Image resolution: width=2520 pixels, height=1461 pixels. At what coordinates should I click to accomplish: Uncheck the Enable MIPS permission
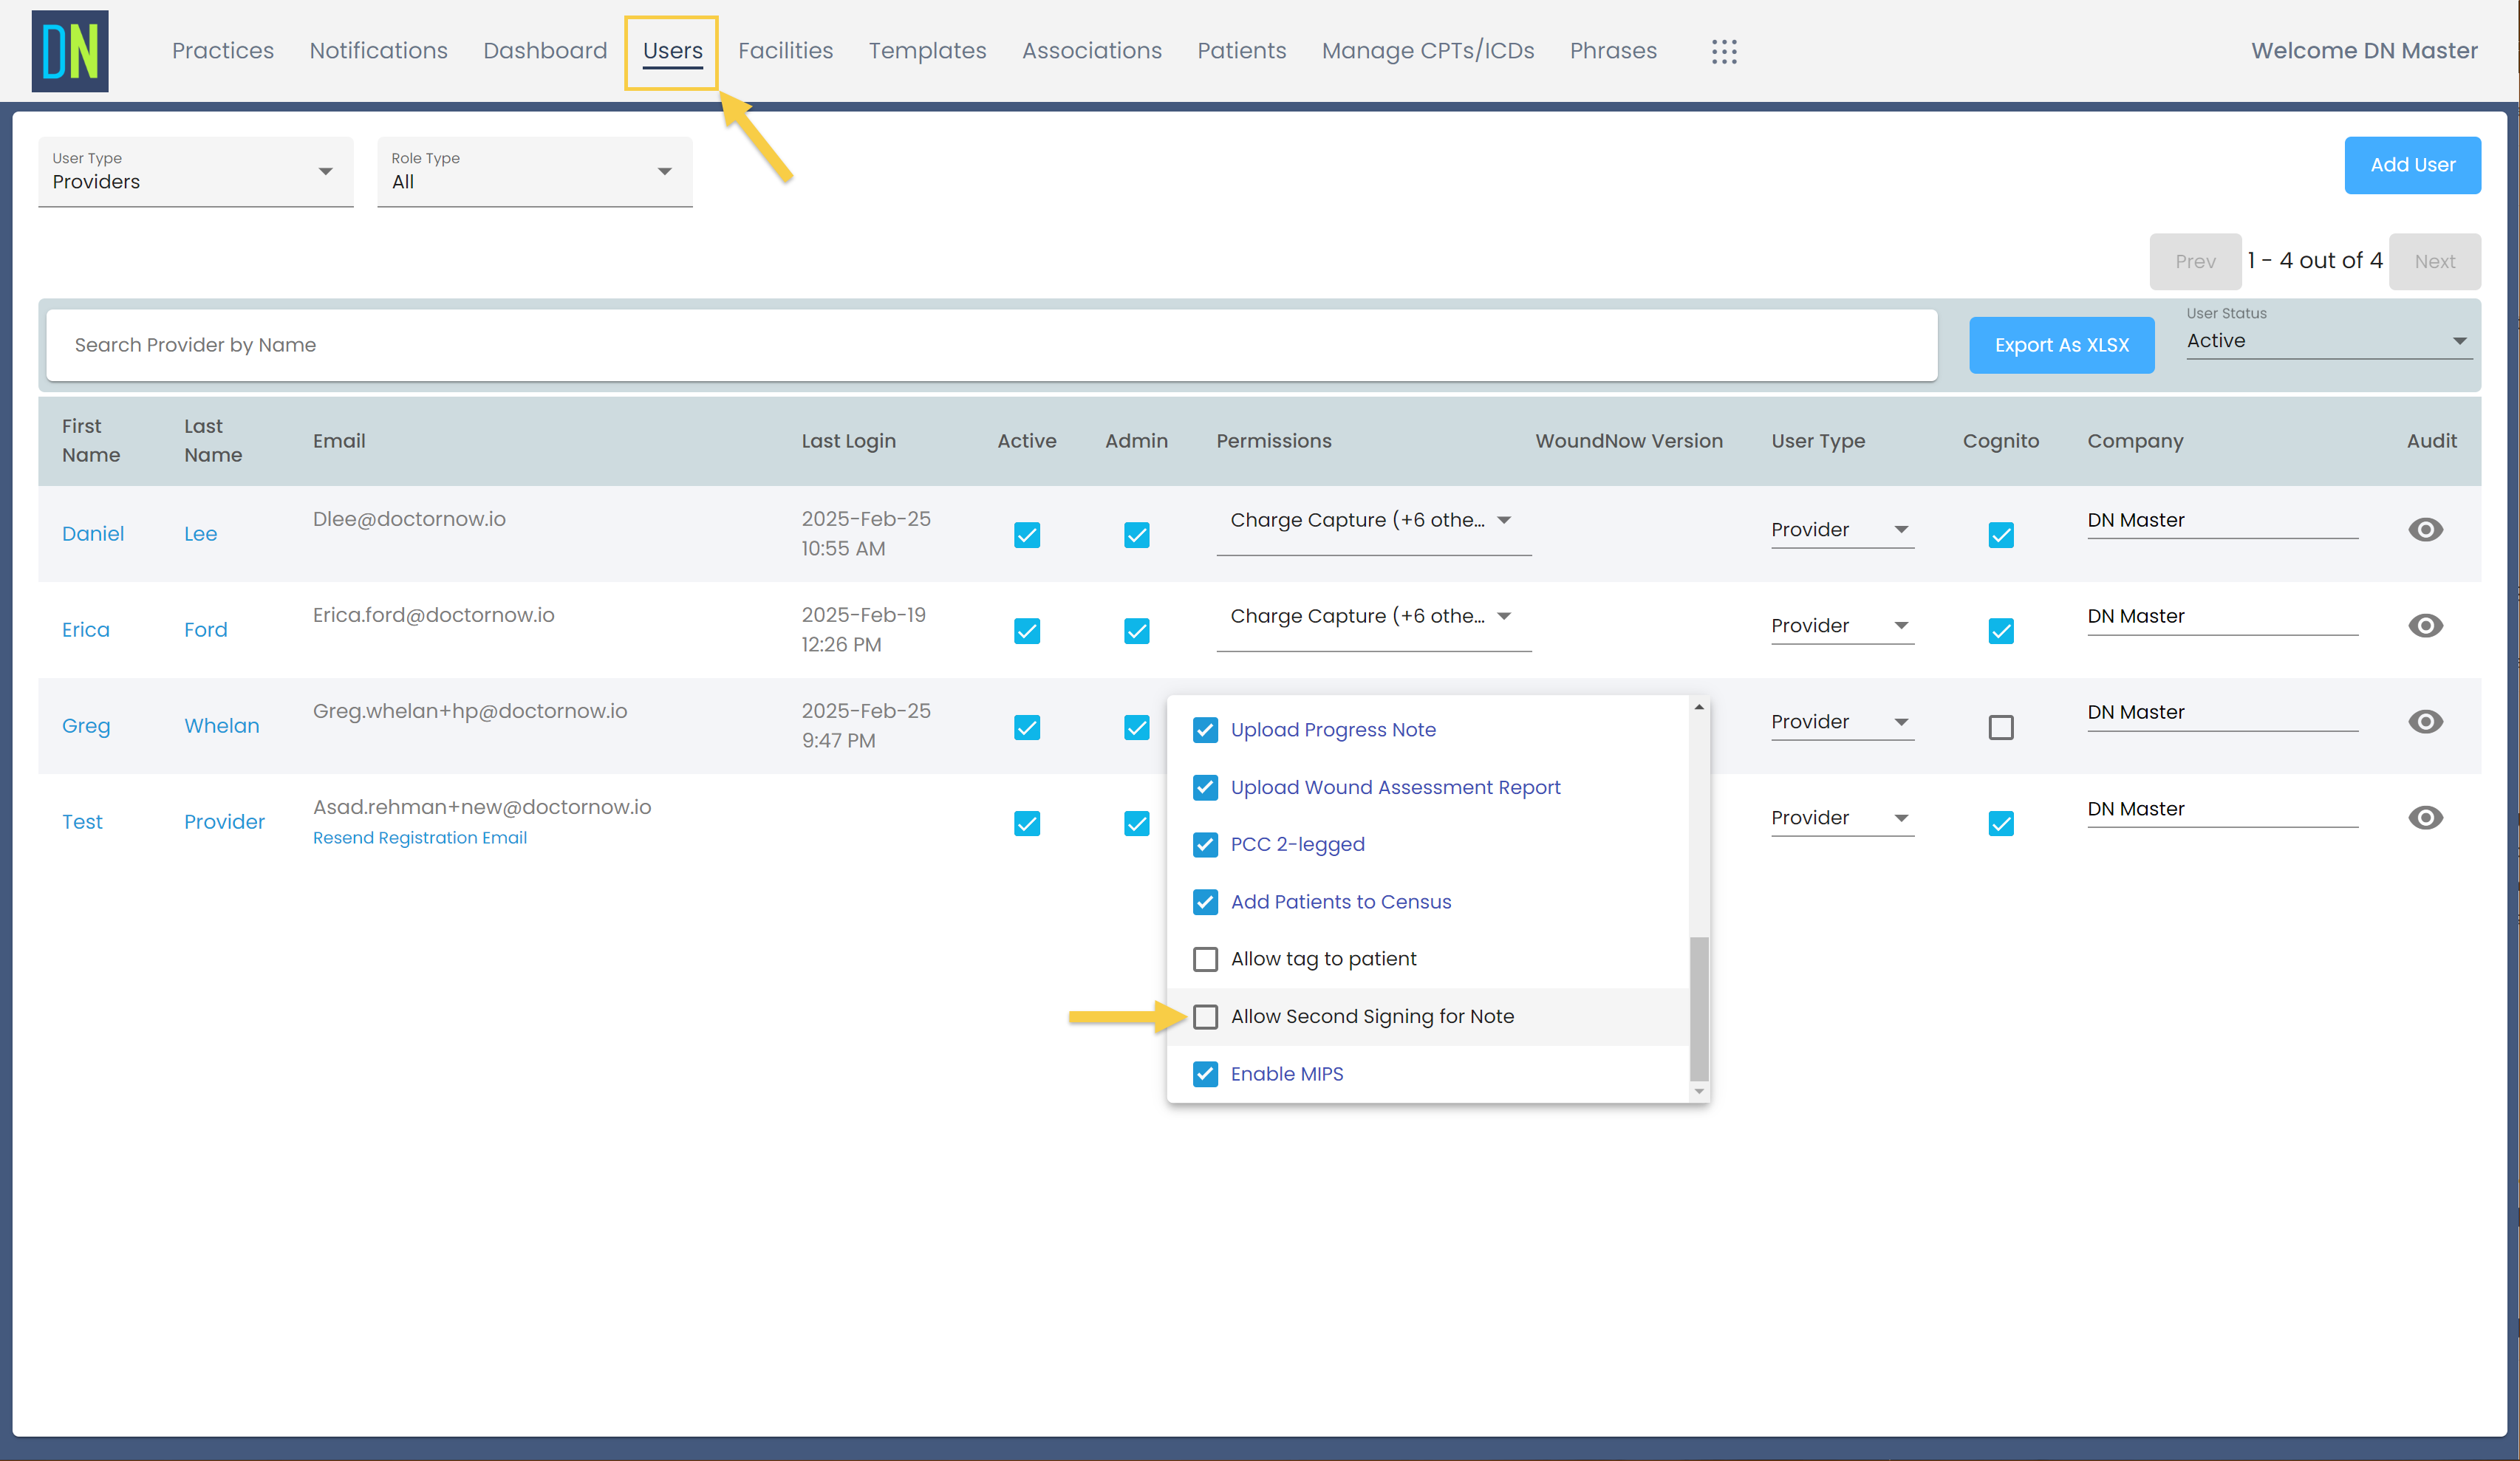(x=1205, y=1073)
